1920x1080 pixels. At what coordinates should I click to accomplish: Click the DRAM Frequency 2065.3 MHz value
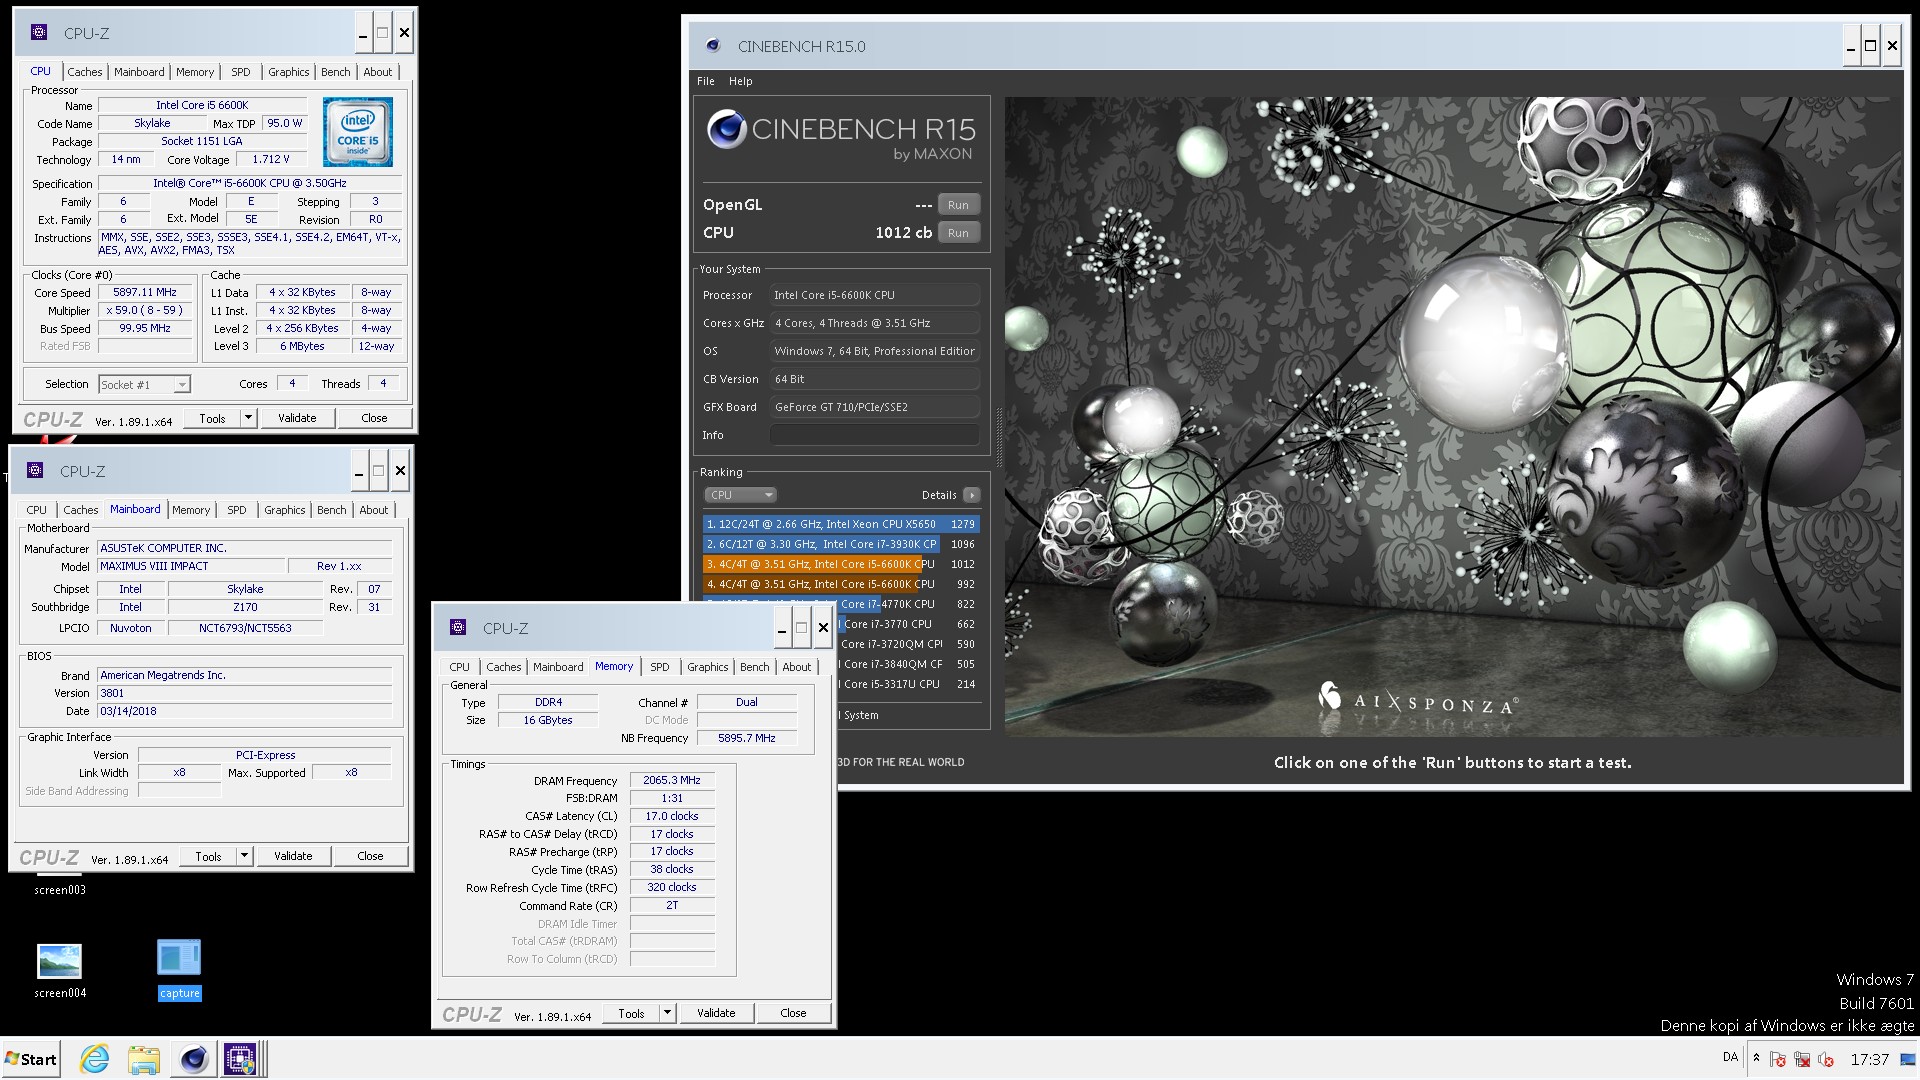[x=672, y=780]
